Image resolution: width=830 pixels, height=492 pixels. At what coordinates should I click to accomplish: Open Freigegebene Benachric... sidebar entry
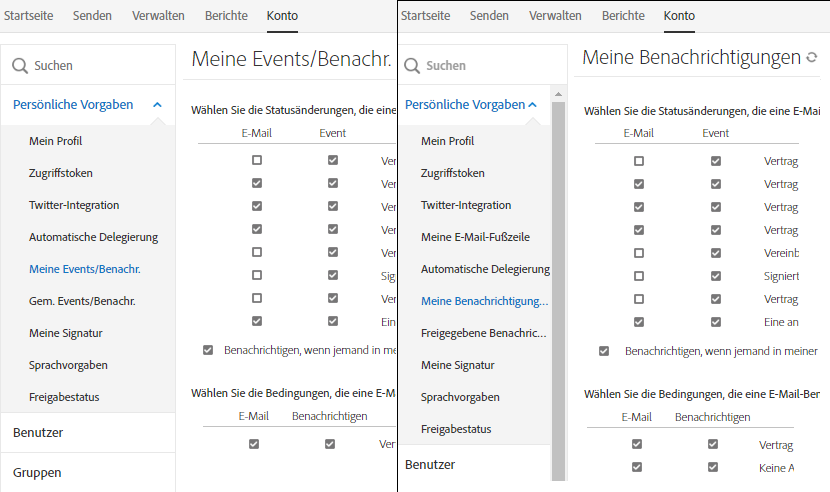(x=484, y=333)
